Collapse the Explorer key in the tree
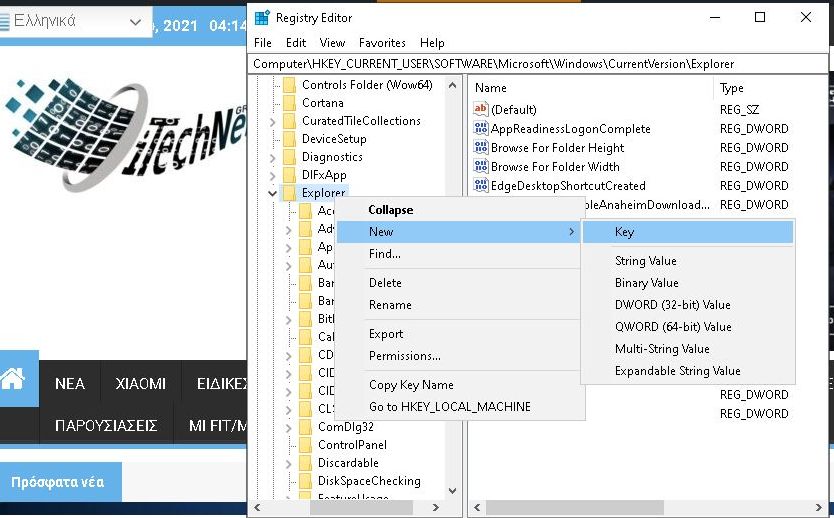 click(x=272, y=193)
